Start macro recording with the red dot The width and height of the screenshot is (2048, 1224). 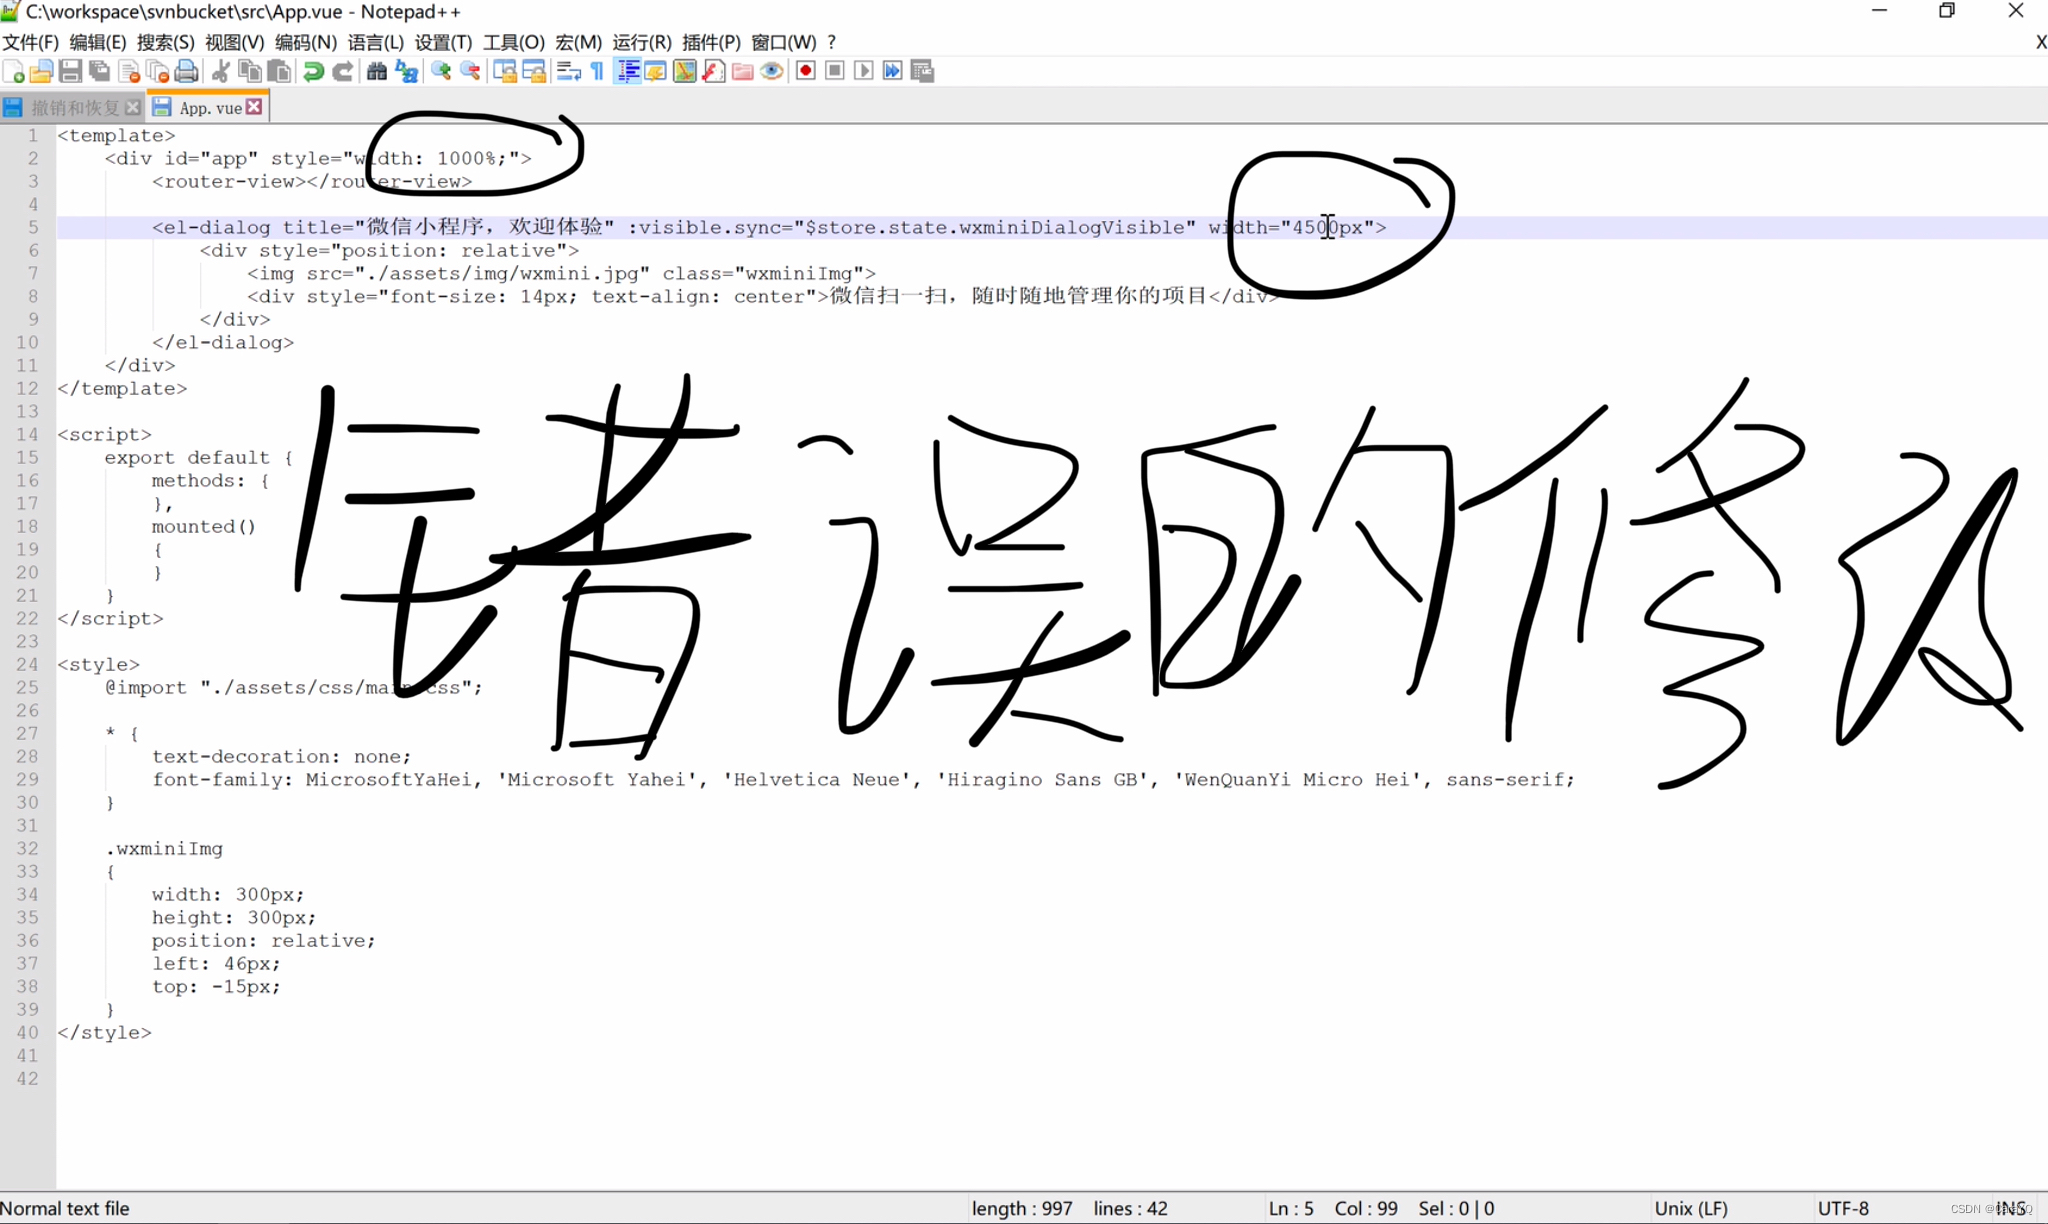(806, 71)
